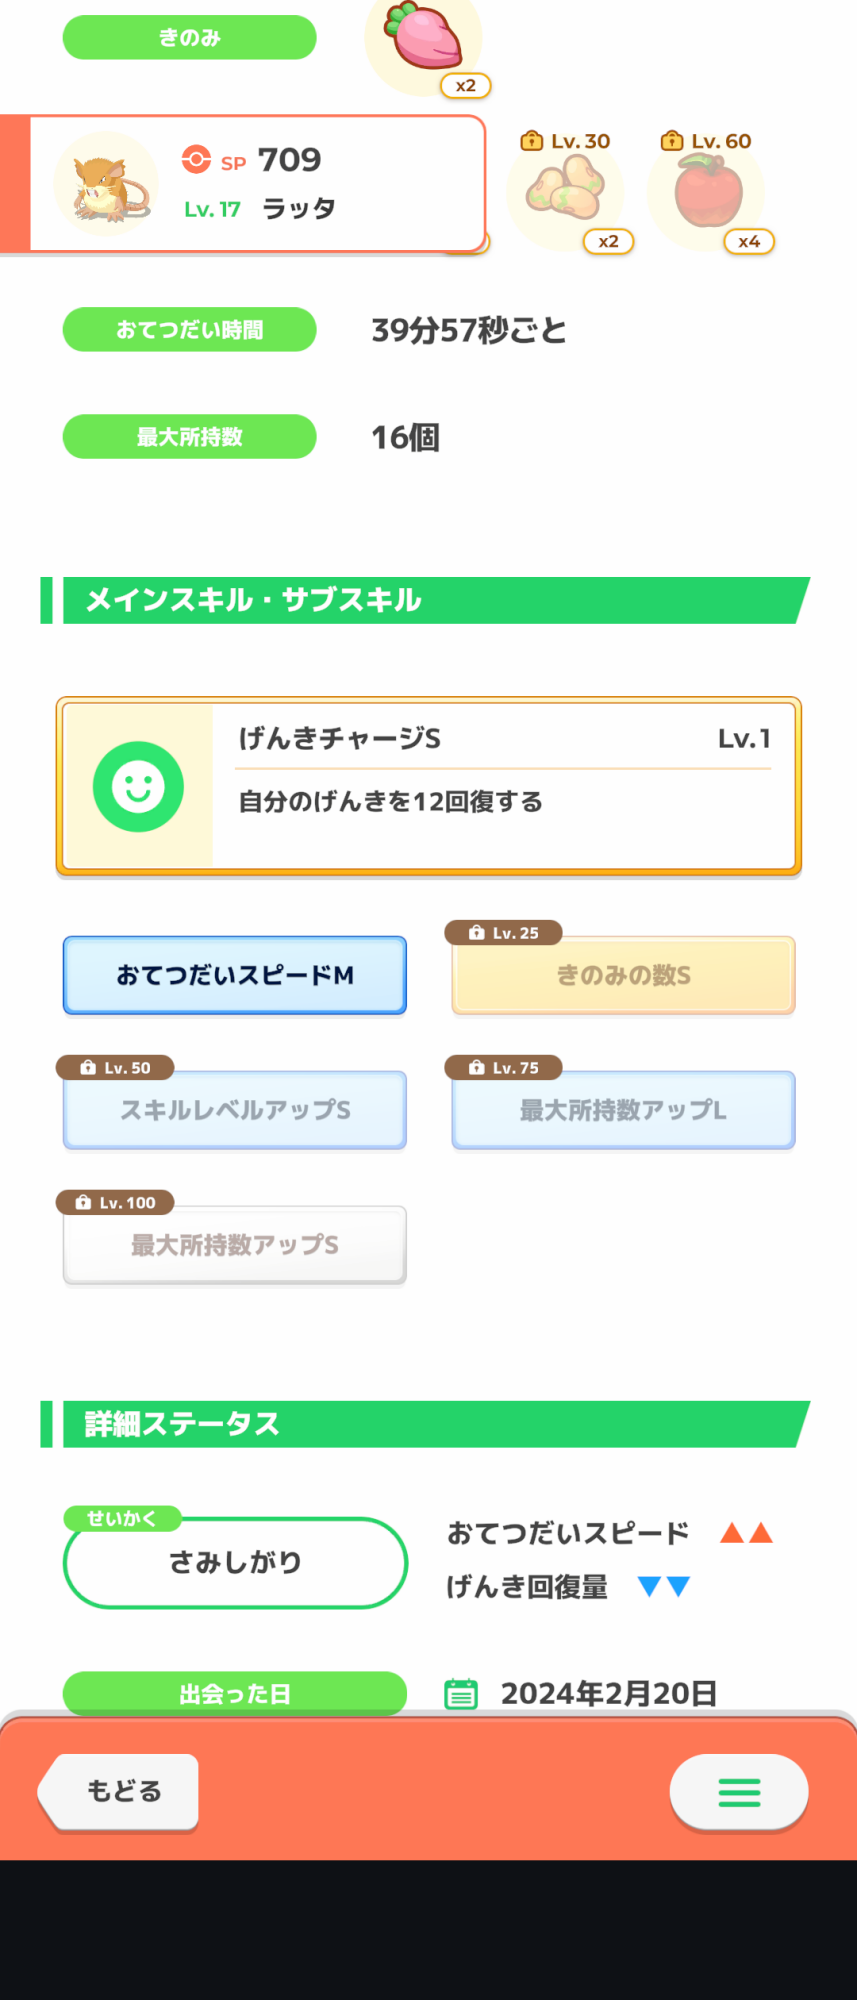Tap the Pokéball SP icon
857x2000 pixels.
tap(196, 160)
